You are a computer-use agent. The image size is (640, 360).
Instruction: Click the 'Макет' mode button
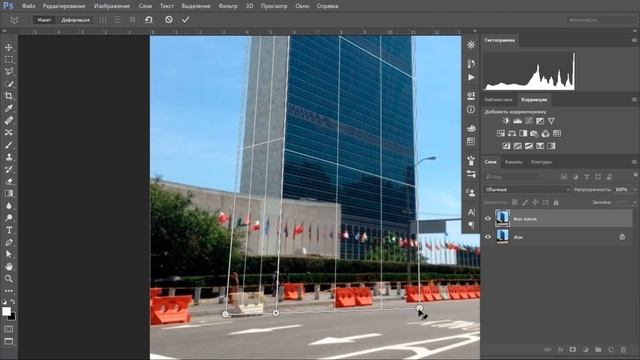(44, 20)
